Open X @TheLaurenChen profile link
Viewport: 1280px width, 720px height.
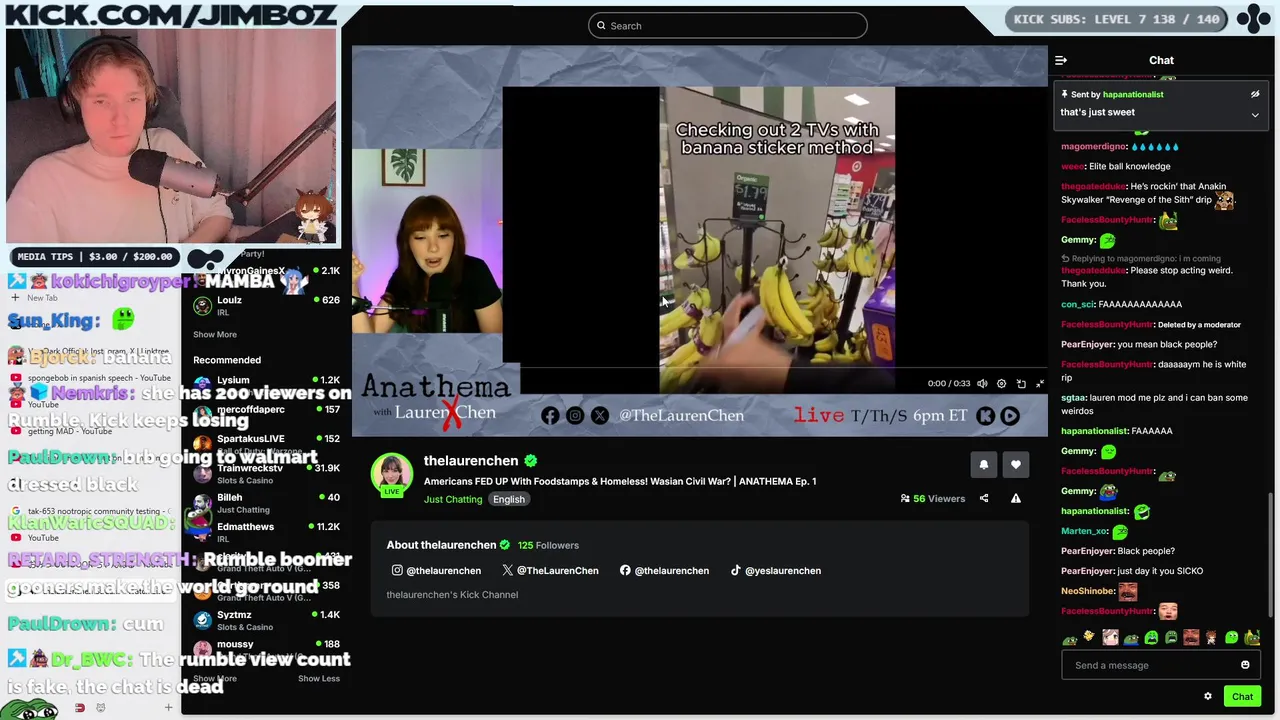(550, 571)
